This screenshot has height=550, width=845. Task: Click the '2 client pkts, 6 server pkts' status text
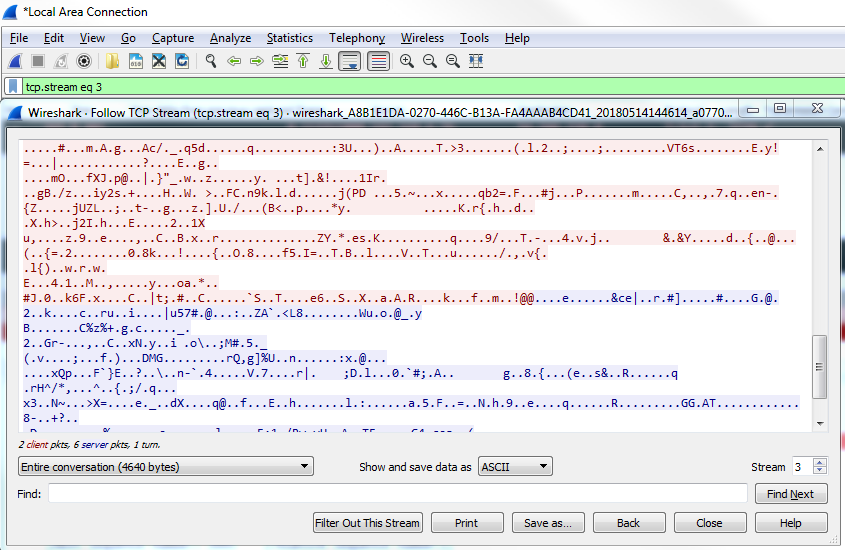tap(89, 444)
